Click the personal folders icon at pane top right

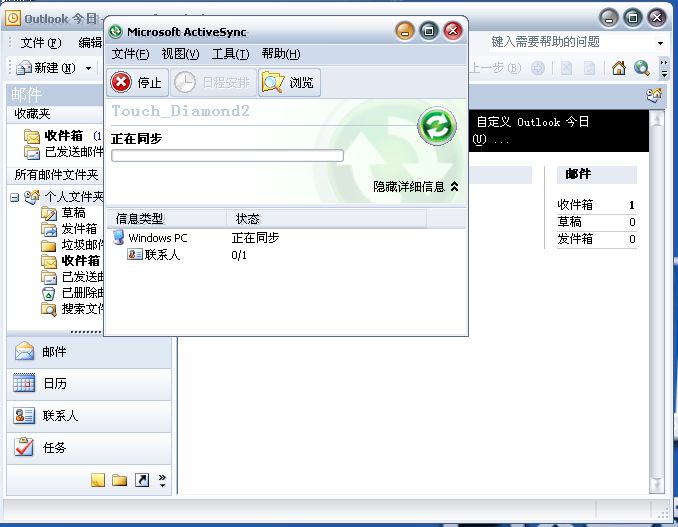654,95
